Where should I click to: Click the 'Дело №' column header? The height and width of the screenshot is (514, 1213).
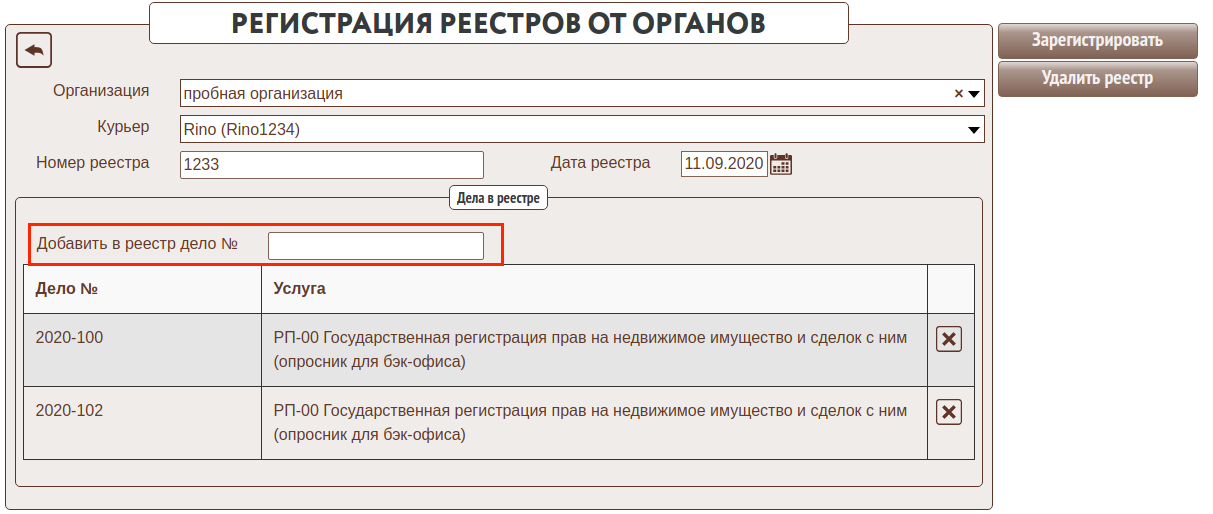[x=66, y=289]
